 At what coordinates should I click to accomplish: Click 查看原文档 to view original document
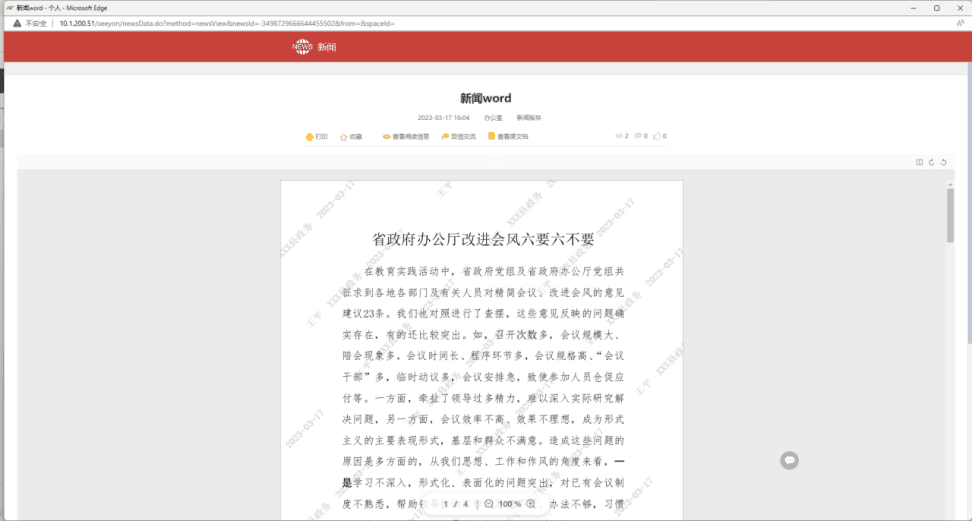tap(508, 137)
